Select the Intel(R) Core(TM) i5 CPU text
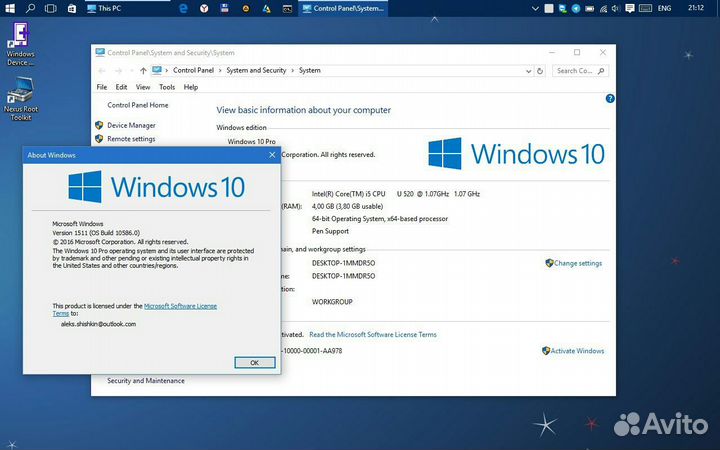 (349, 194)
